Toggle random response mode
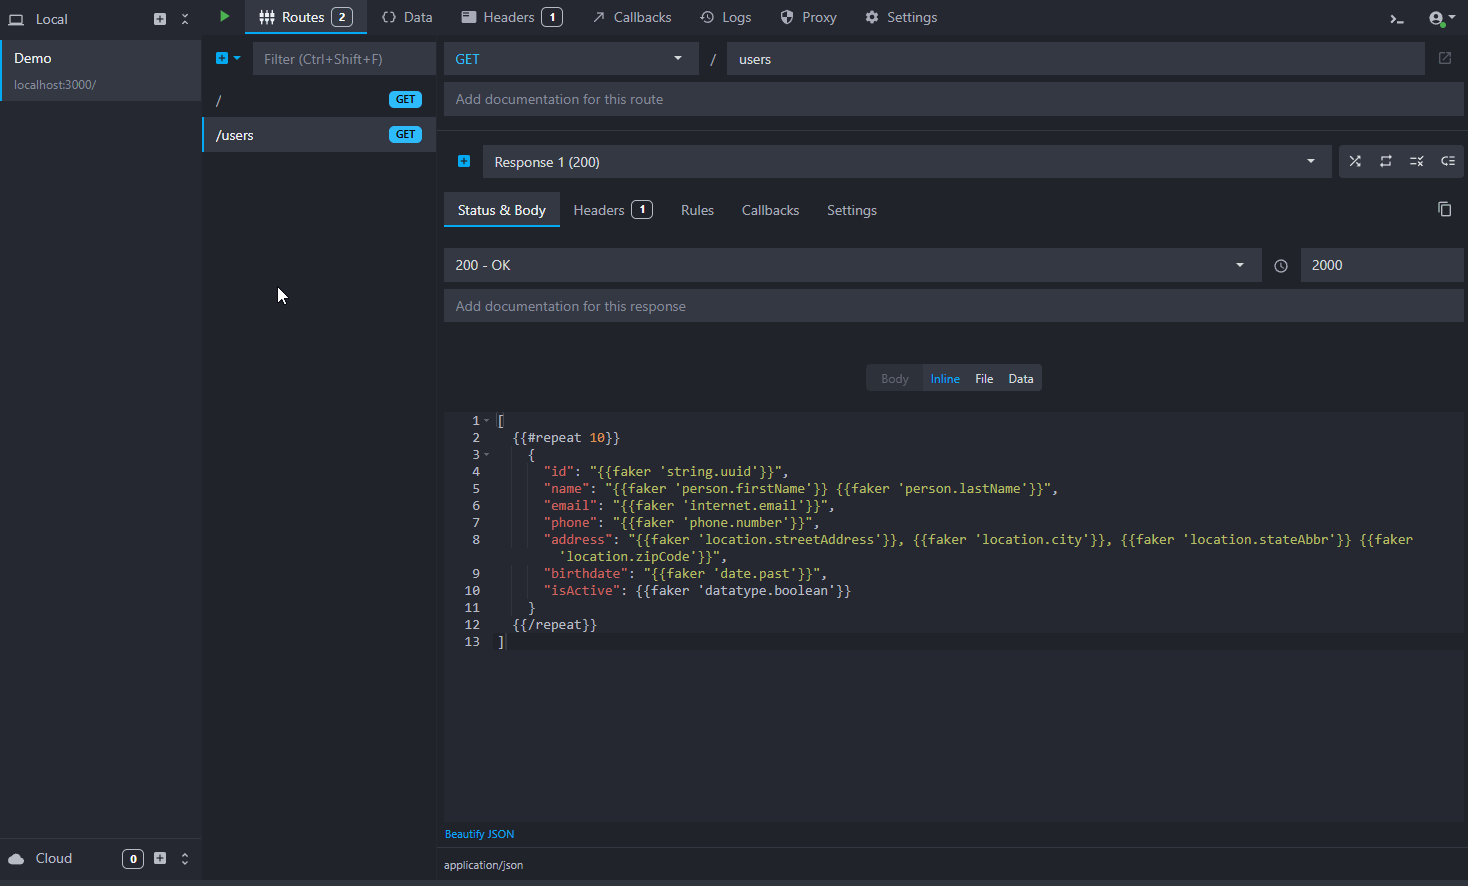The height and width of the screenshot is (886, 1468). (x=1355, y=162)
